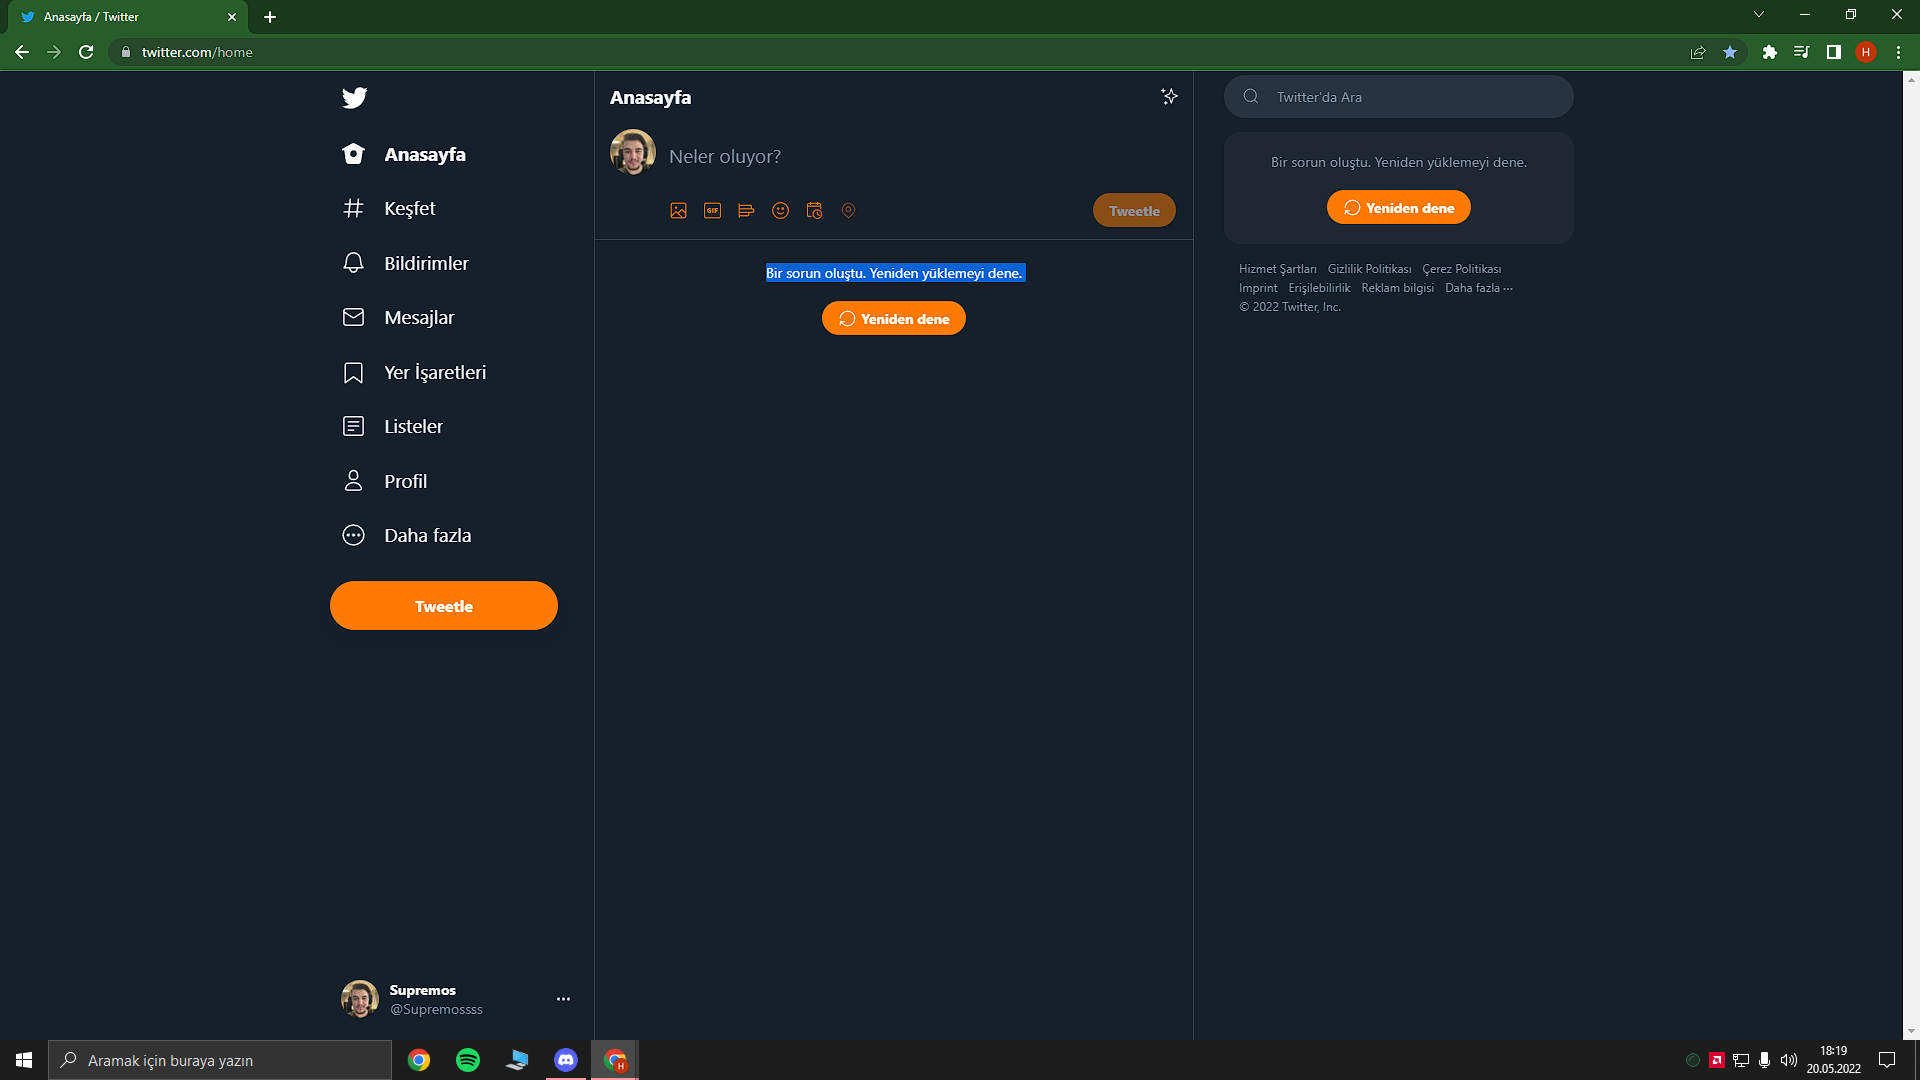Image resolution: width=1920 pixels, height=1080 pixels.
Task: Open the tab search chevron
Action: point(1759,14)
